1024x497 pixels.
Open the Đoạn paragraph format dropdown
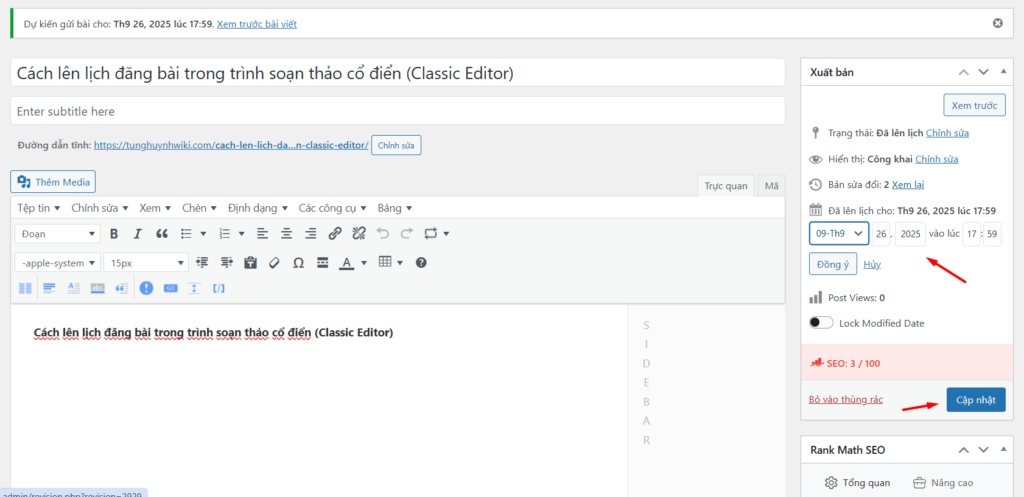click(57, 234)
